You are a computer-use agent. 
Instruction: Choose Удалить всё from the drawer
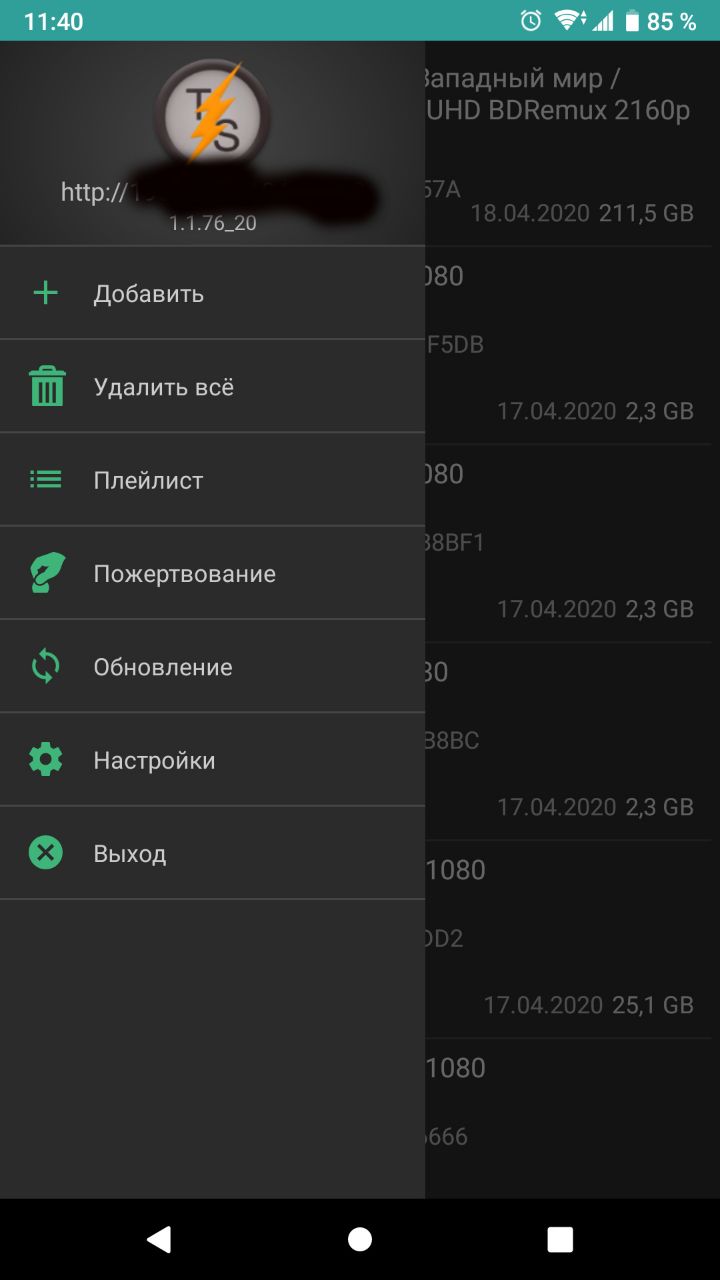click(212, 386)
